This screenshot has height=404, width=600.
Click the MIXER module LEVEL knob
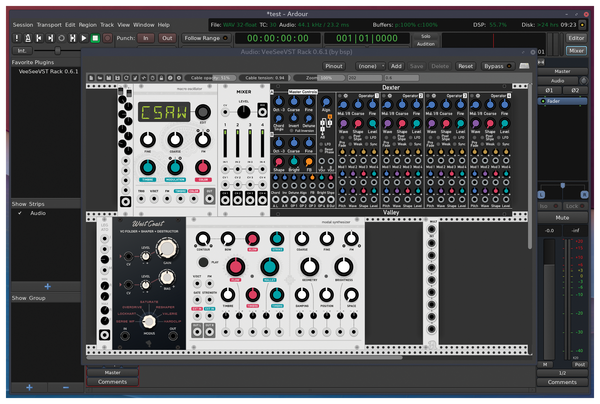coord(243,112)
